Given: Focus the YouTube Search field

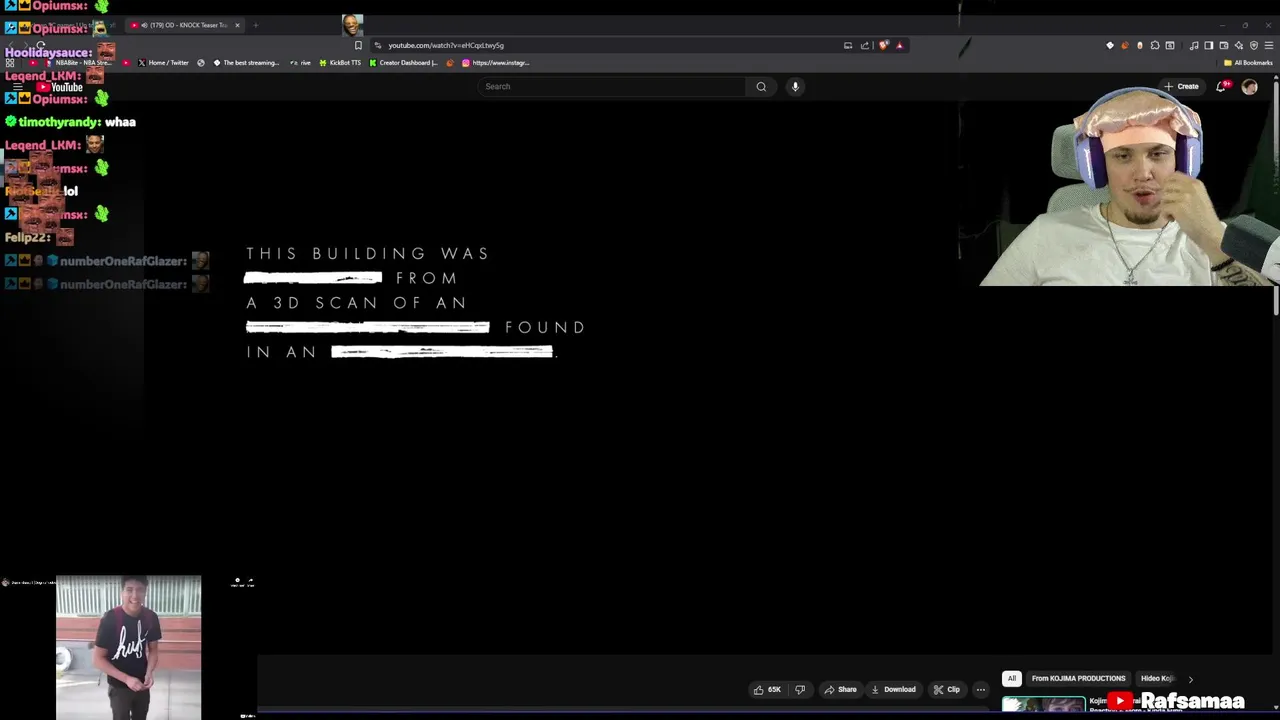Looking at the screenshot, I should 612,87.
